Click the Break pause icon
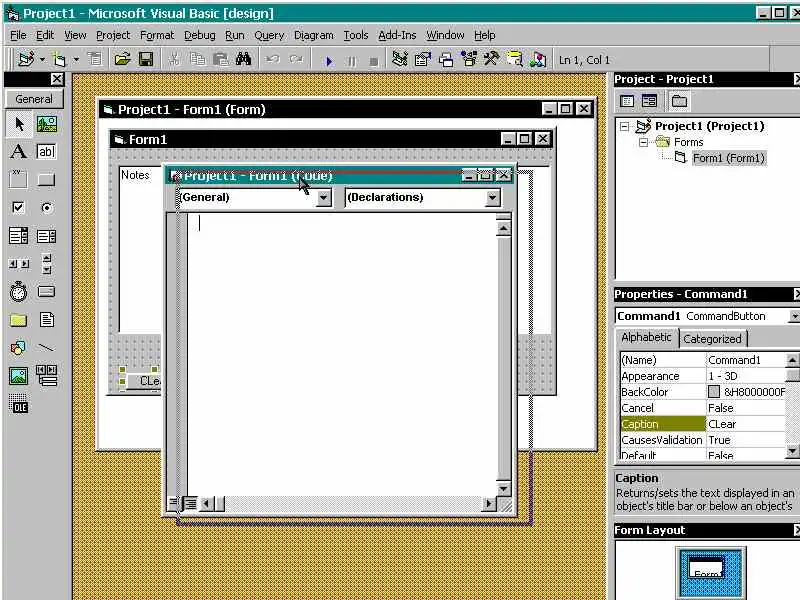The height and width of the screenshot is (600, 800). (x=352, y=61)
